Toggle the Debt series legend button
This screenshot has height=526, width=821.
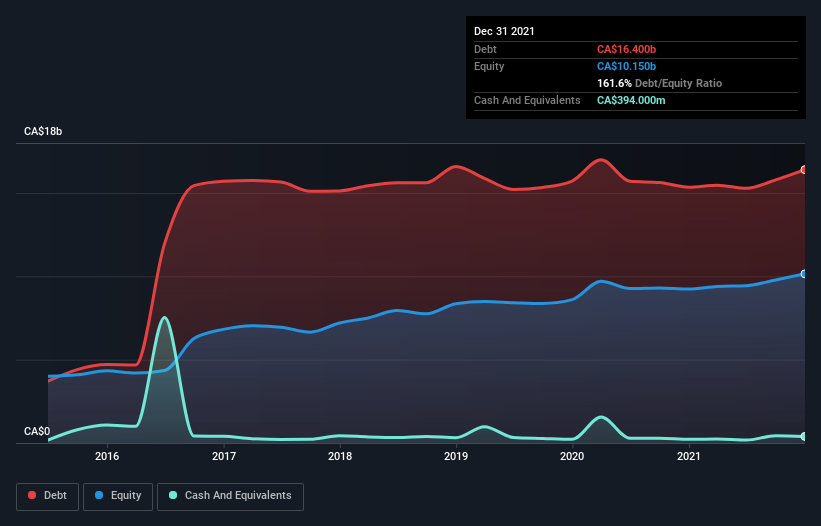pyautogui.click(x=48, y=496)
